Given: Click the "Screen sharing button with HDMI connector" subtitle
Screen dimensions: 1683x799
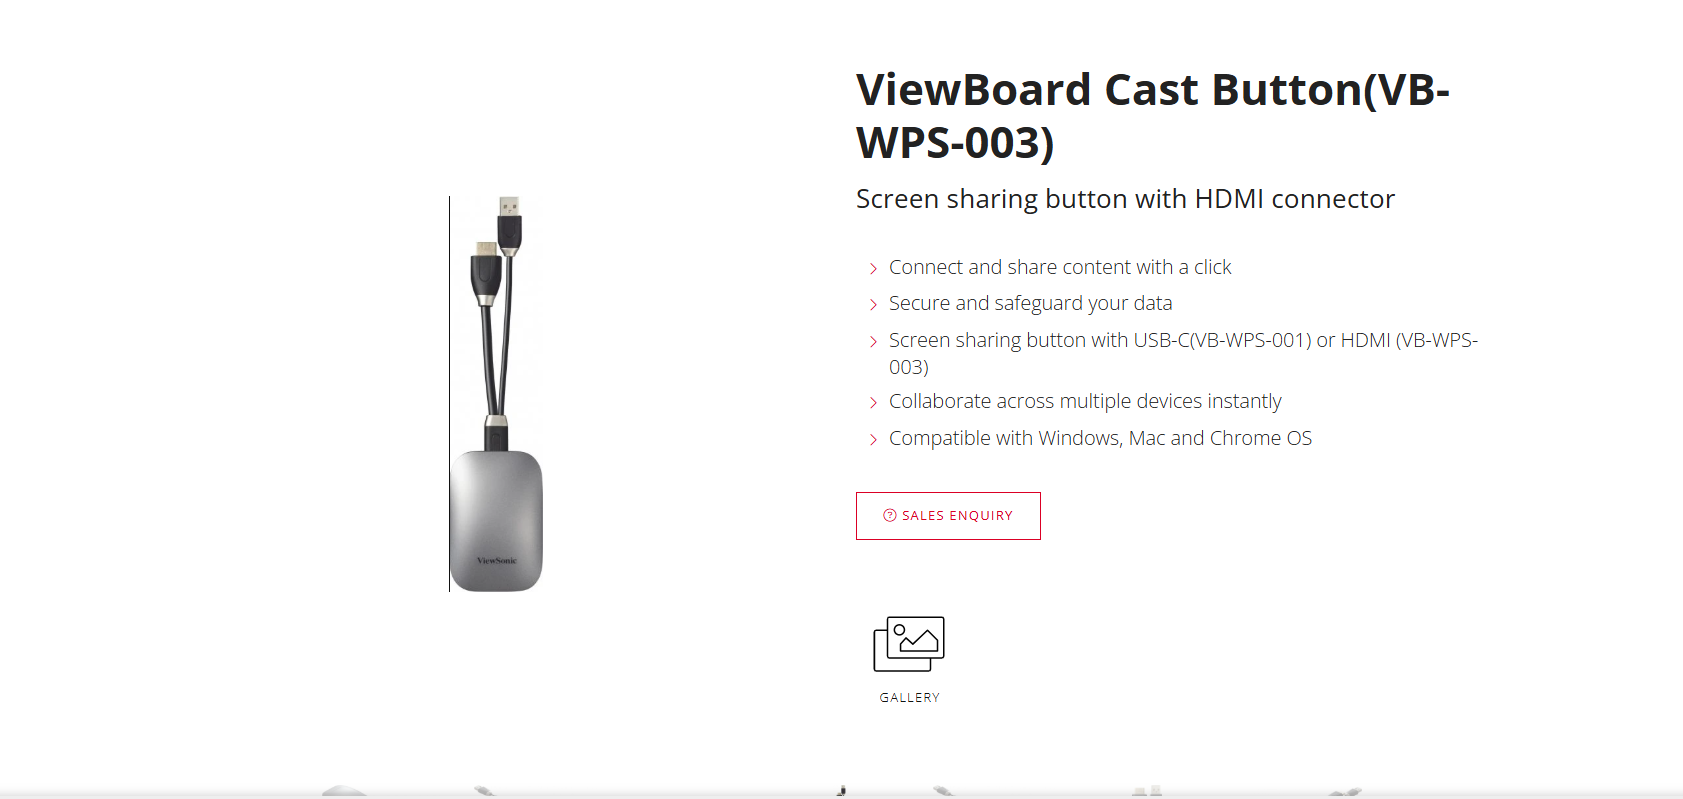Looking at the screenshot, I should click(1125, 199).
